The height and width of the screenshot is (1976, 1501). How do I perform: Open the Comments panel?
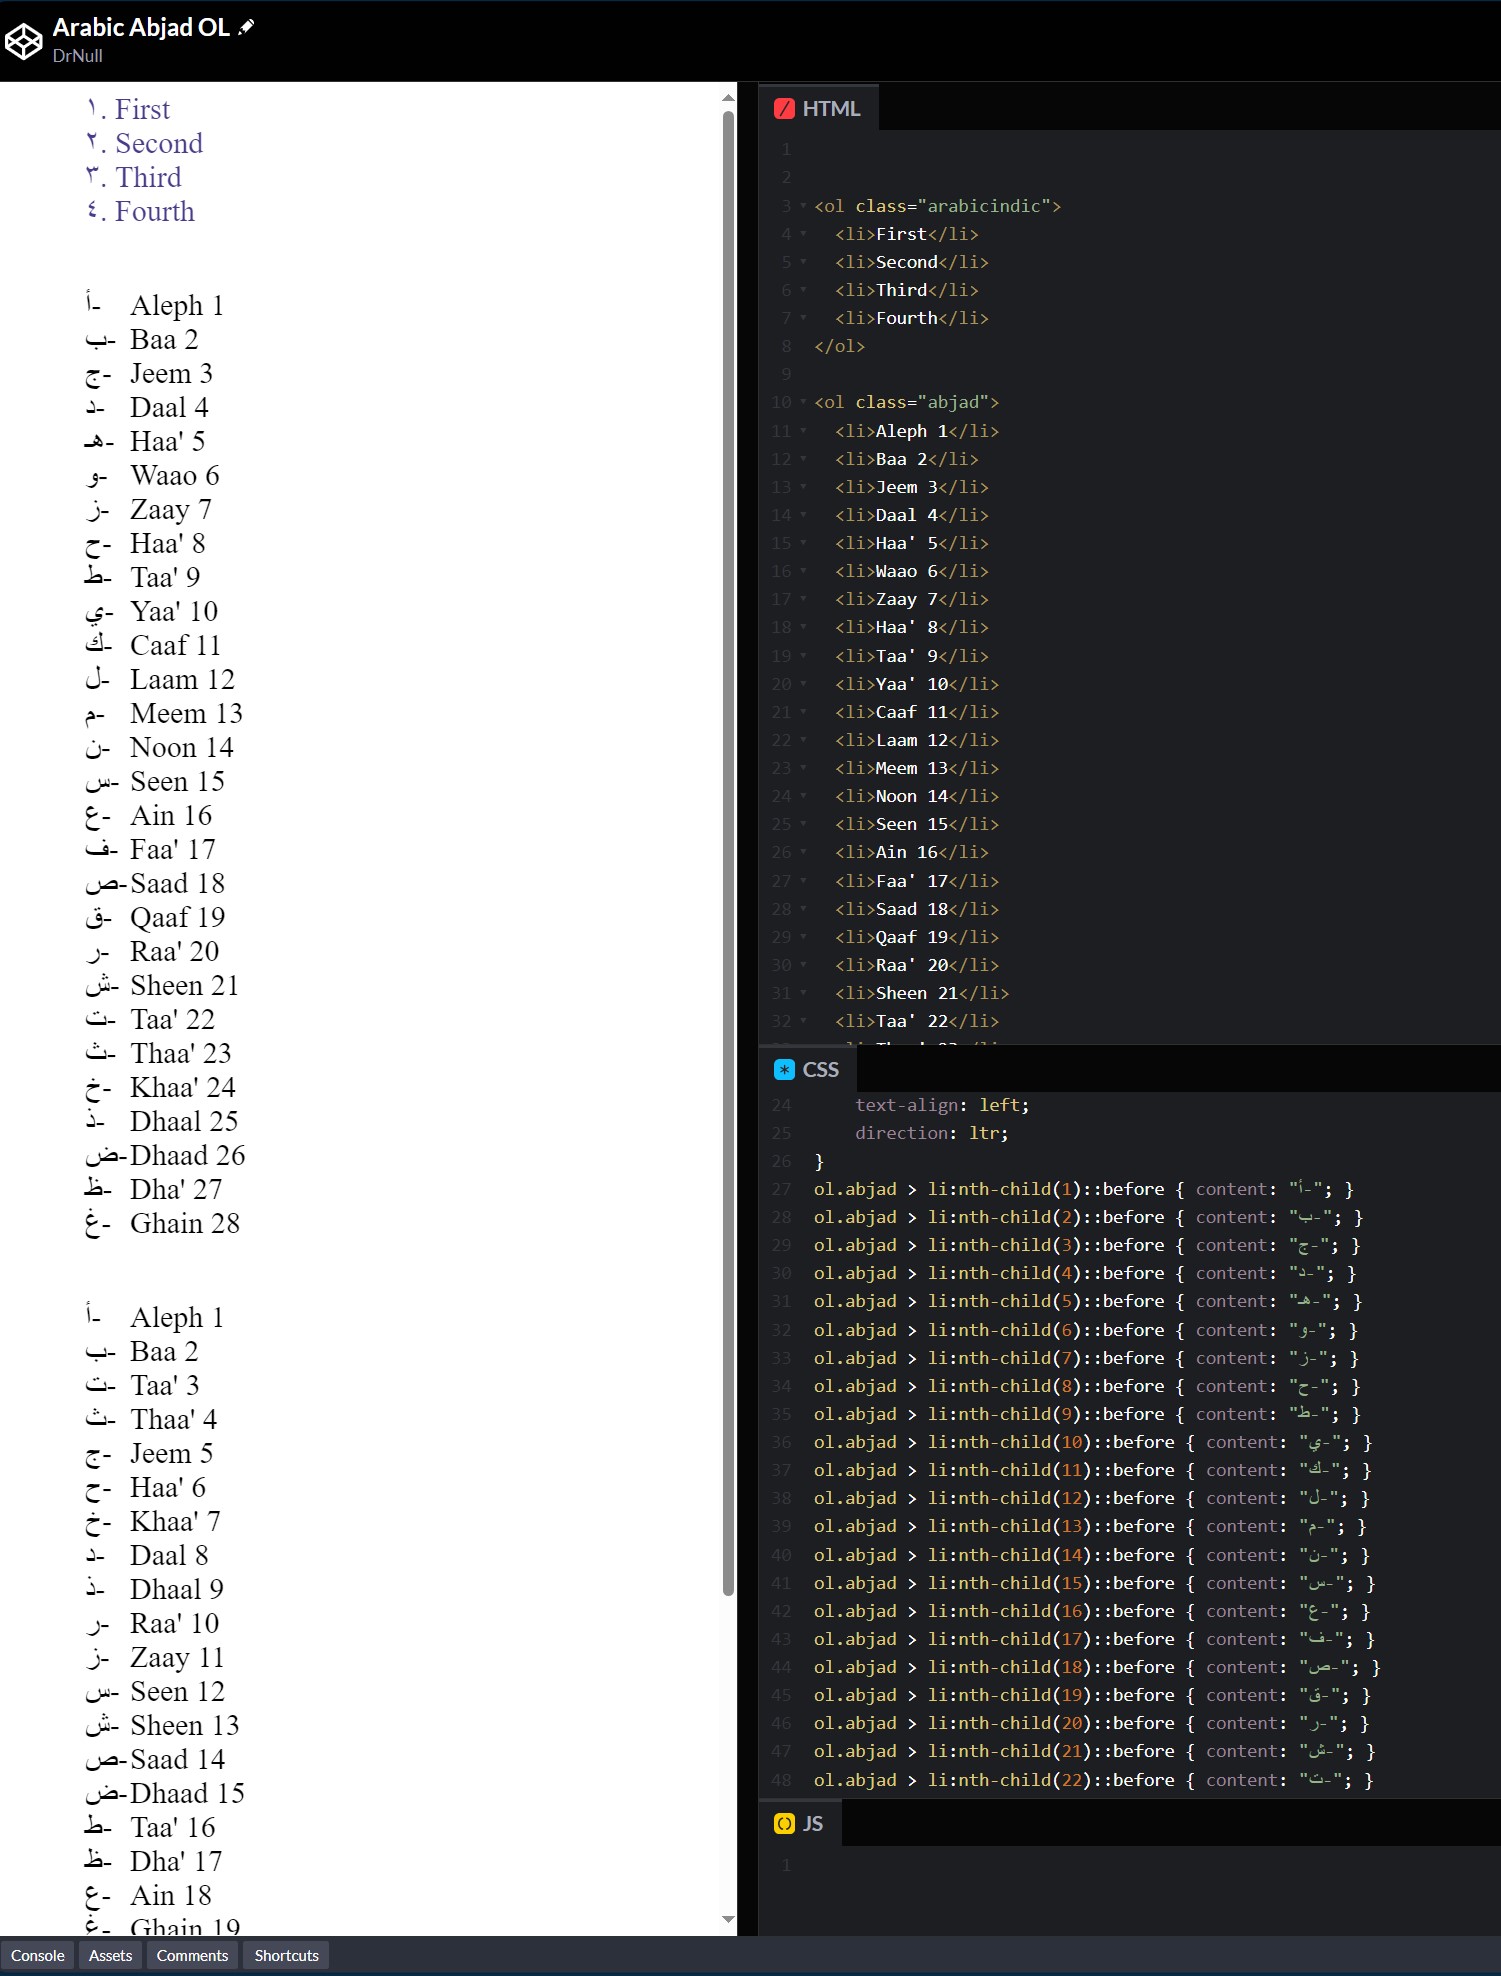[x=192, y=1955]
